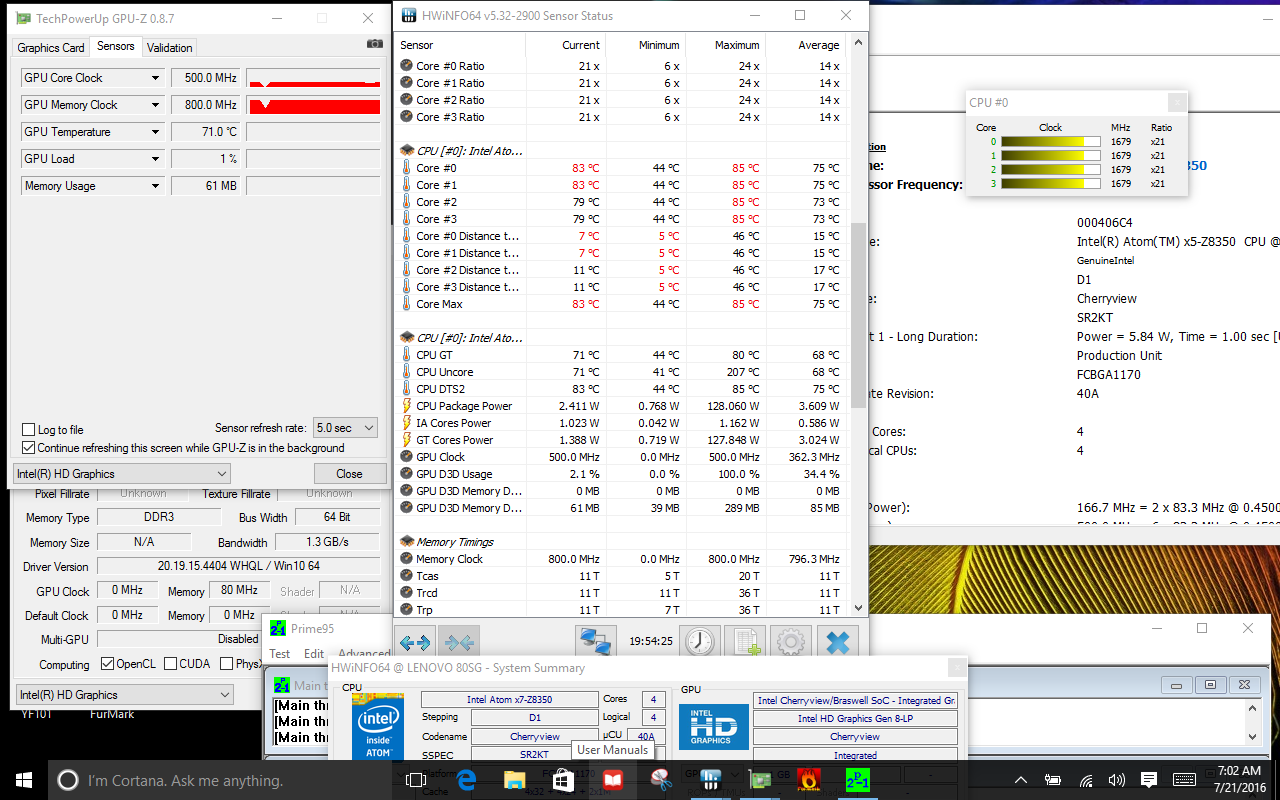Switch to HWiNFO via its taskbar icon

[x=711, y=780]
